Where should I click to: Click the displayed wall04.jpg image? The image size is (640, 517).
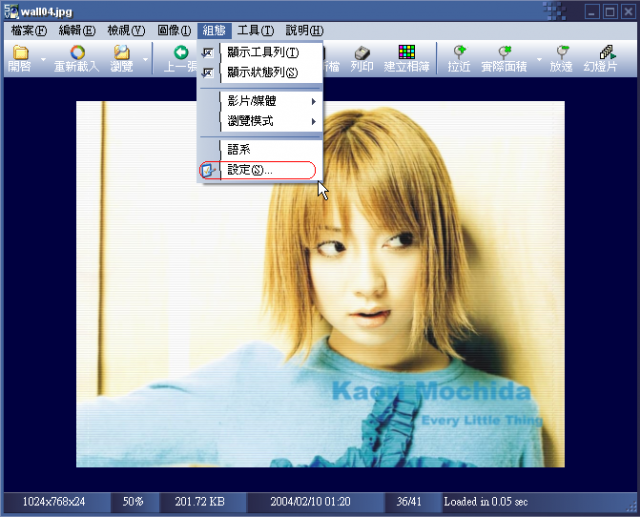320,284
